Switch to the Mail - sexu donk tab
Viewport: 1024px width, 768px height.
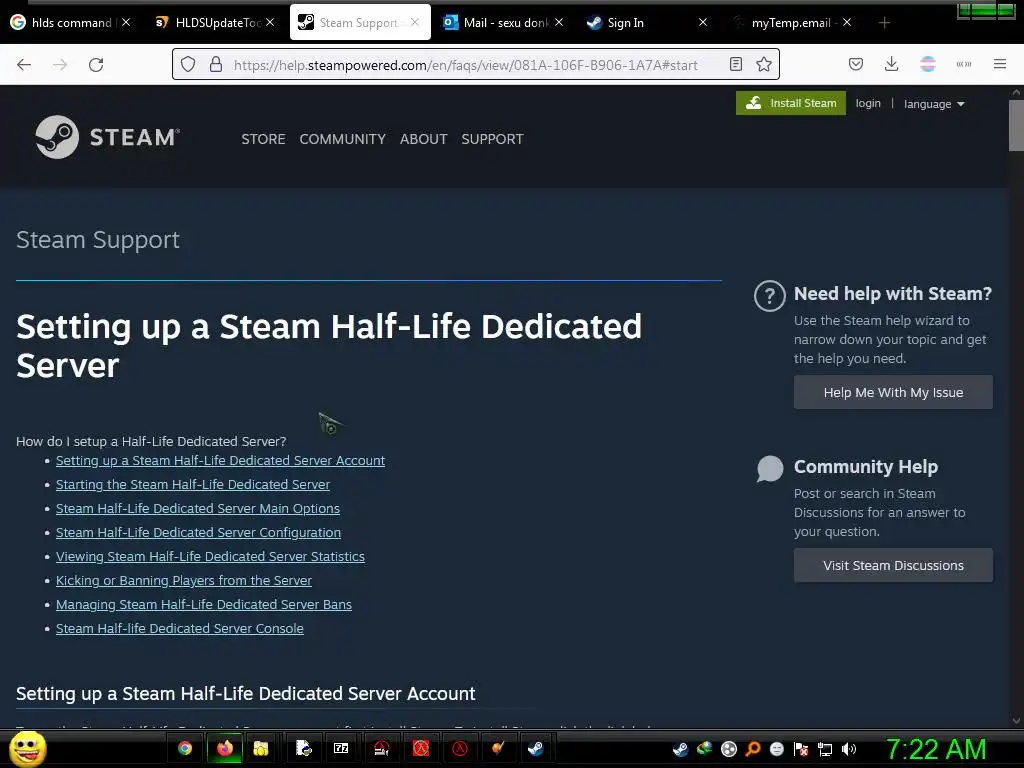point(504,23)
